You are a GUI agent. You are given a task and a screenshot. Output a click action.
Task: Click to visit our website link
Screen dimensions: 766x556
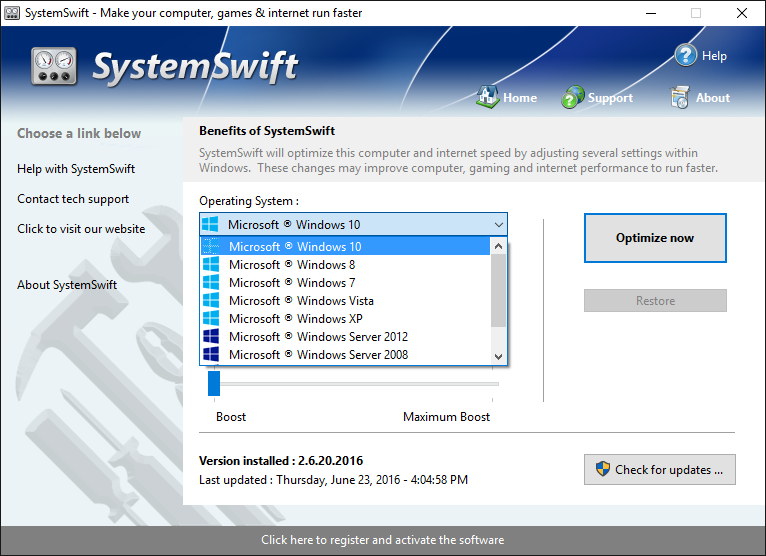click(81, 229)
